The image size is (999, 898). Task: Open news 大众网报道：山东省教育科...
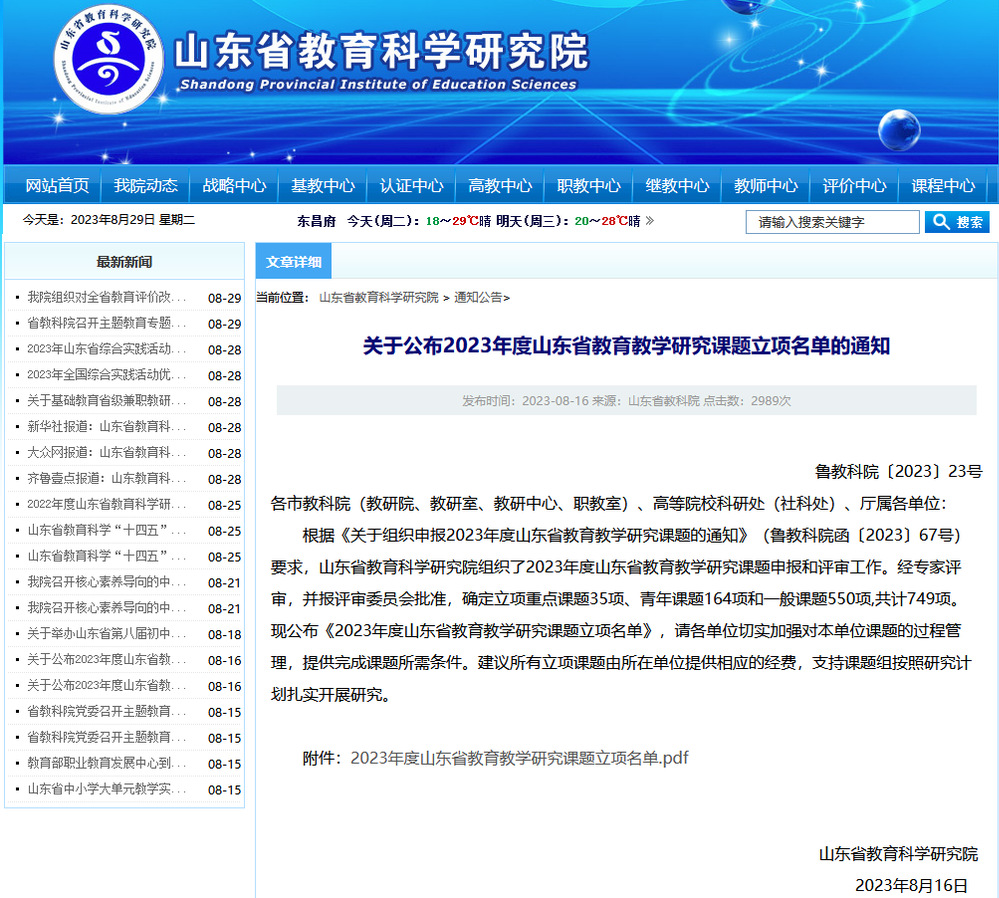tap(107, 453)
